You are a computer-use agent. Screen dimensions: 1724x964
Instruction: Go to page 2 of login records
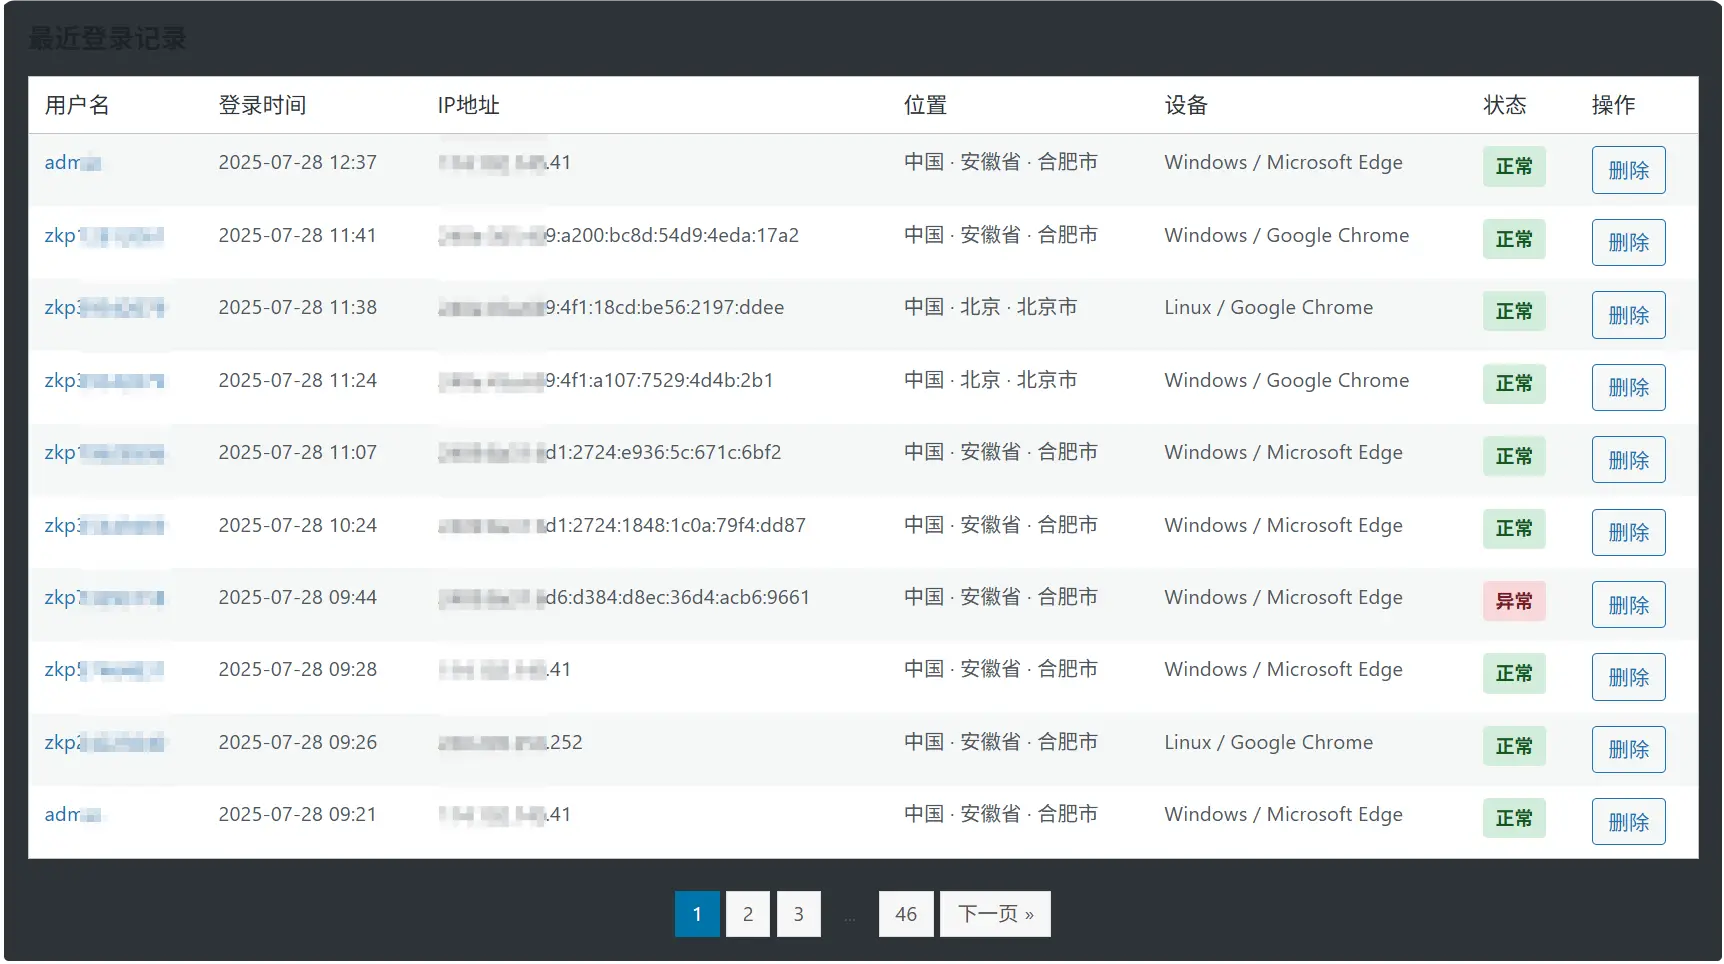click(x=748, y=914)
